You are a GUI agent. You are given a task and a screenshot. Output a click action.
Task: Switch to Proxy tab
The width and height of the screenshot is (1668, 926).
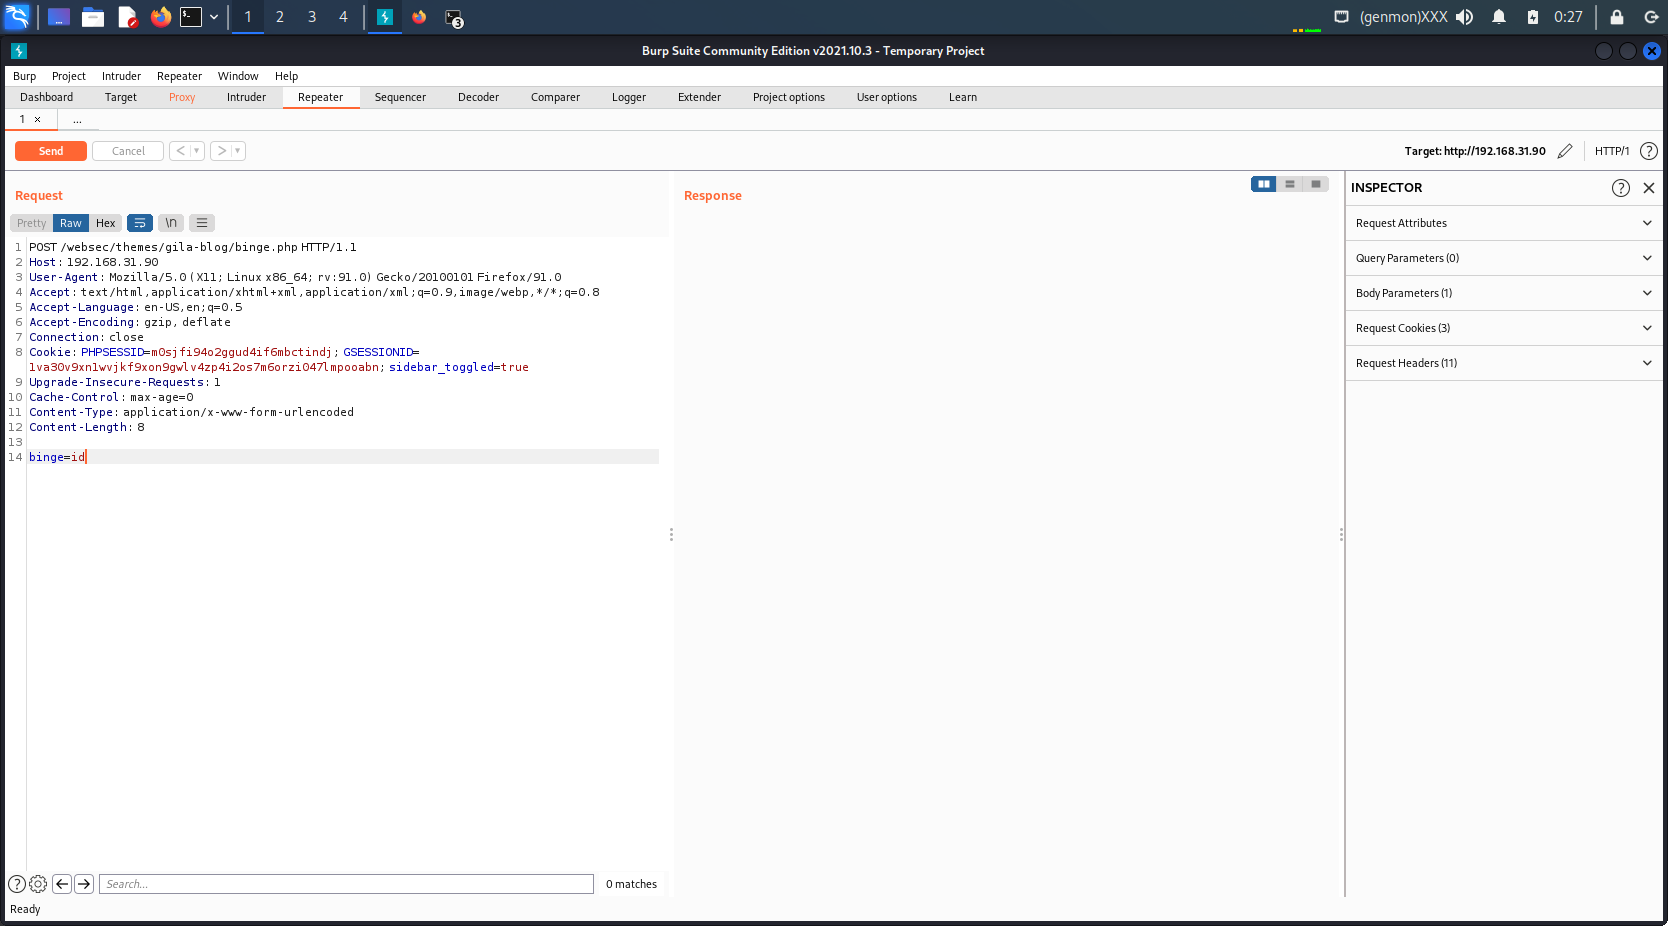pyautogui.click(x=182, y=97)
